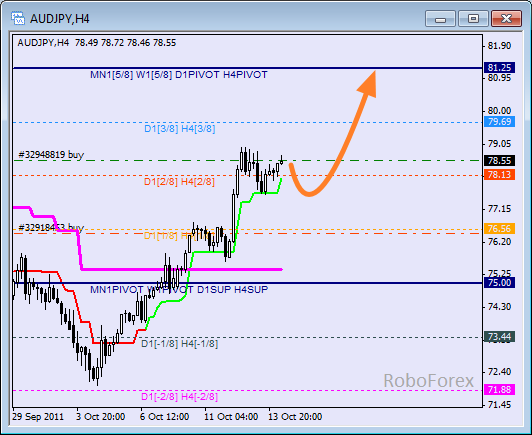Click the 75.00 navy price tag
Viewport: 532px width, 435px height.
499,282
